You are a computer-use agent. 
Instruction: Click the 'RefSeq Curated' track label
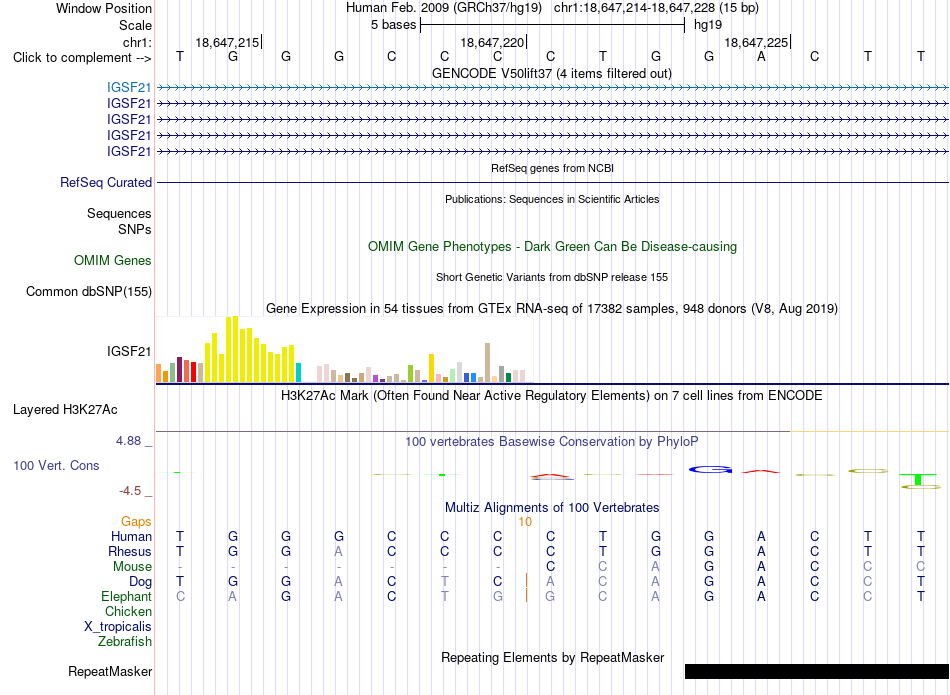pos(106,182)
